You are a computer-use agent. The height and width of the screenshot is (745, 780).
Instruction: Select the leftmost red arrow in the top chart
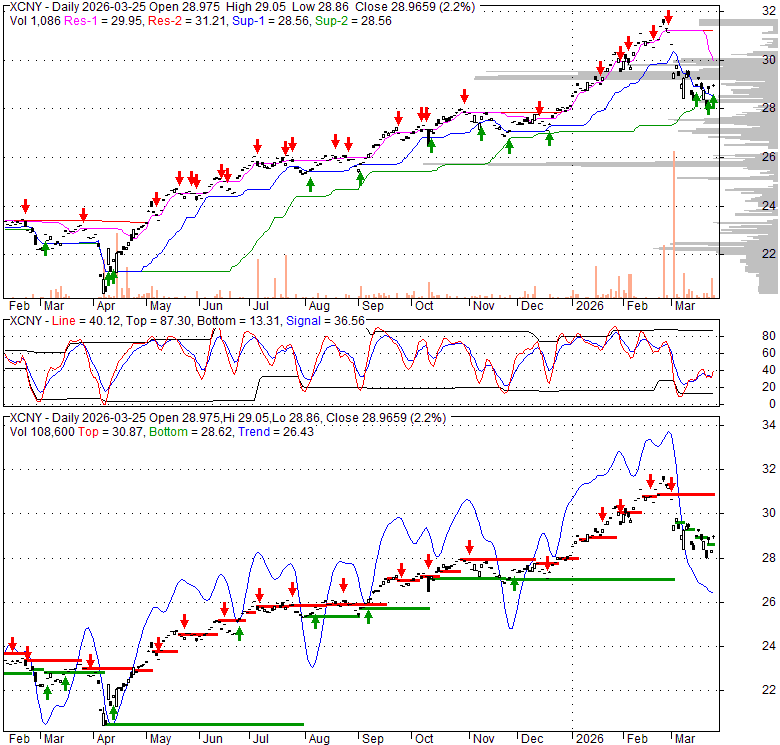pyautogui.click(x=25, y=206)
